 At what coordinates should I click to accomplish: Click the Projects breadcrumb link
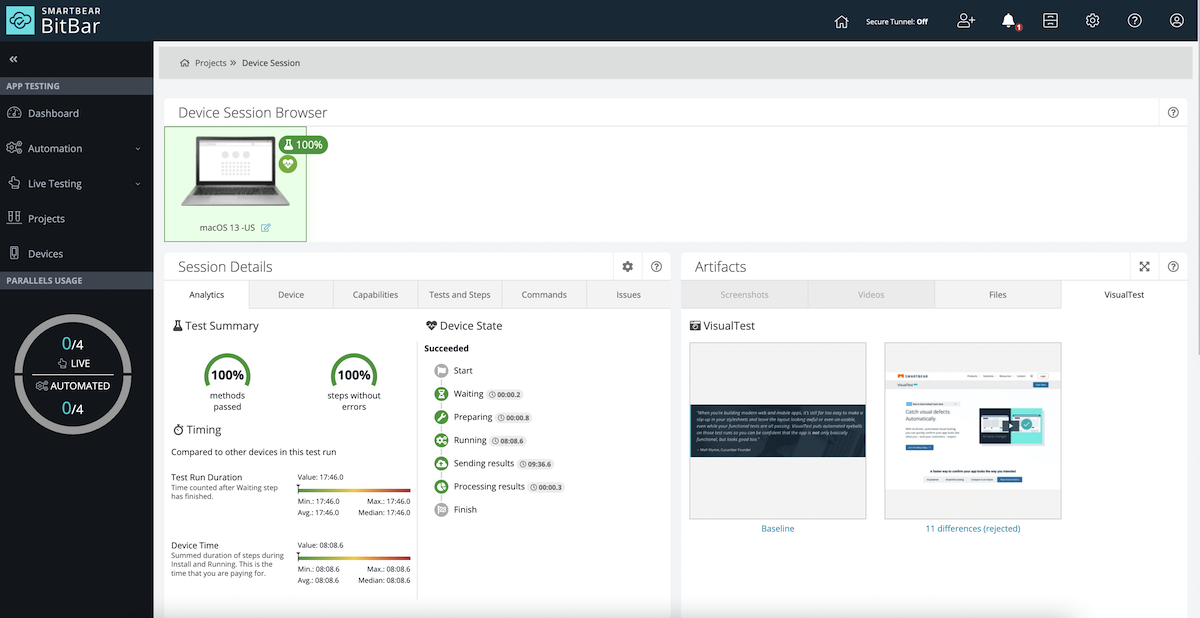pyautogui.click(x=210, y=63)
